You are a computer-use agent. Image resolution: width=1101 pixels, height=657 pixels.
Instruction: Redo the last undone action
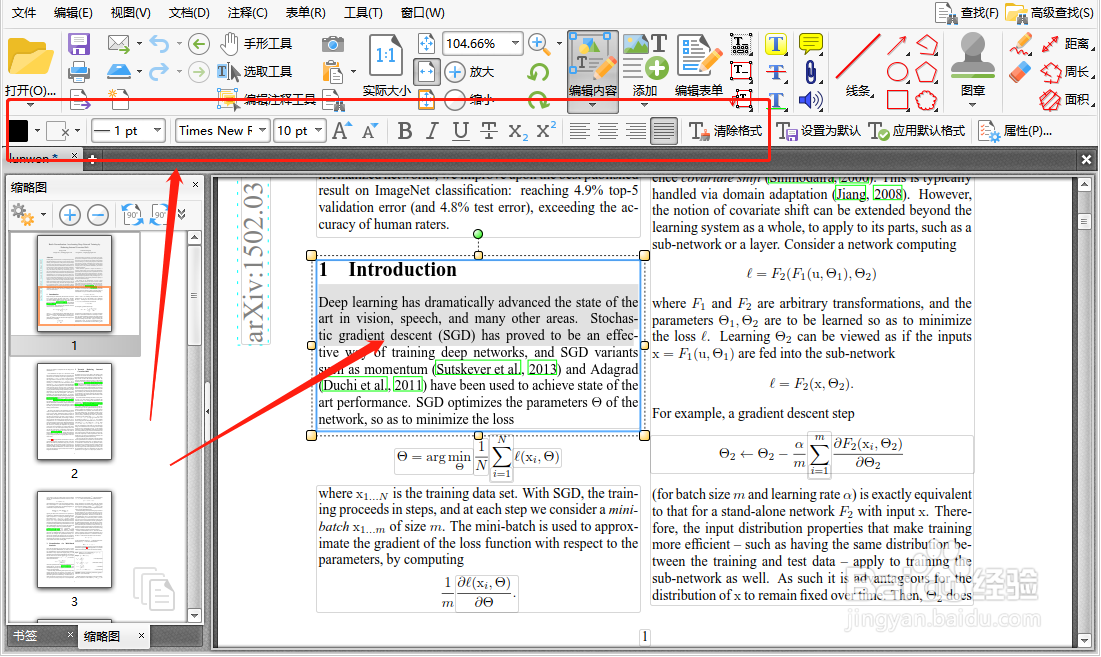pos(159,70)
